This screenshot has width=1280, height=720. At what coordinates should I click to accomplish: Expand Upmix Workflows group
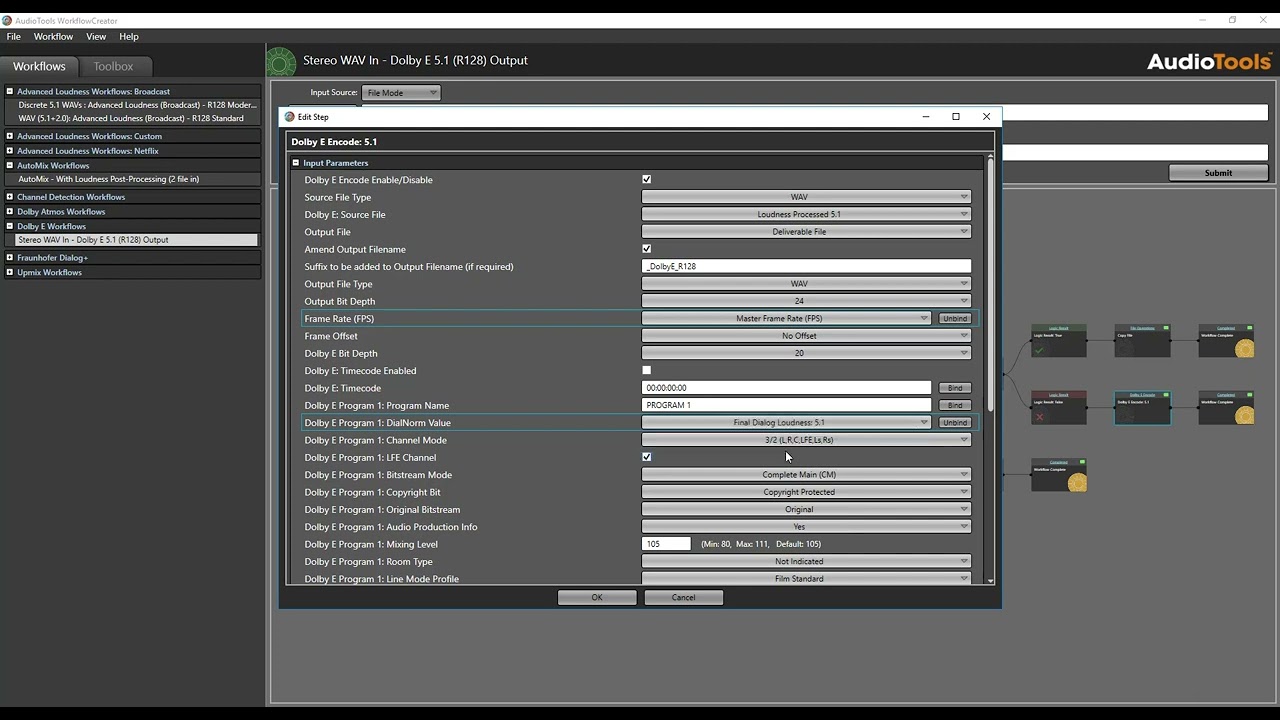10,272
